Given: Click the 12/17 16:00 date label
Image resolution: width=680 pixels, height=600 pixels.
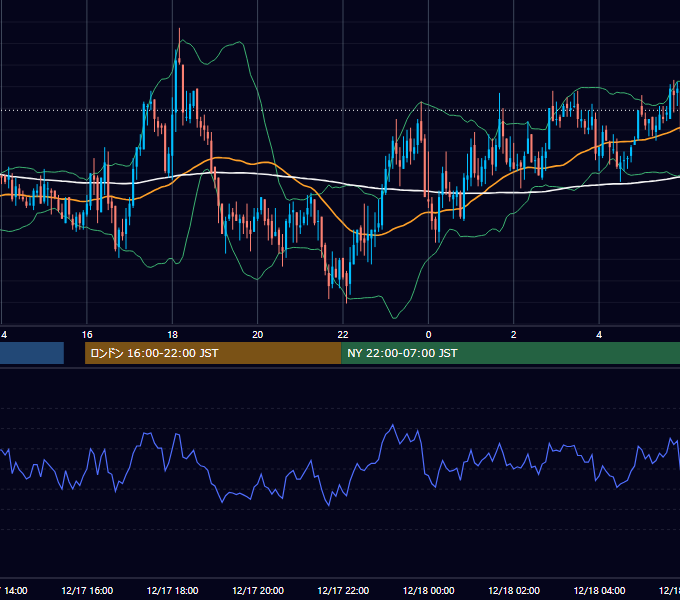Looking at the screenshot, I should tap(87, 591).
